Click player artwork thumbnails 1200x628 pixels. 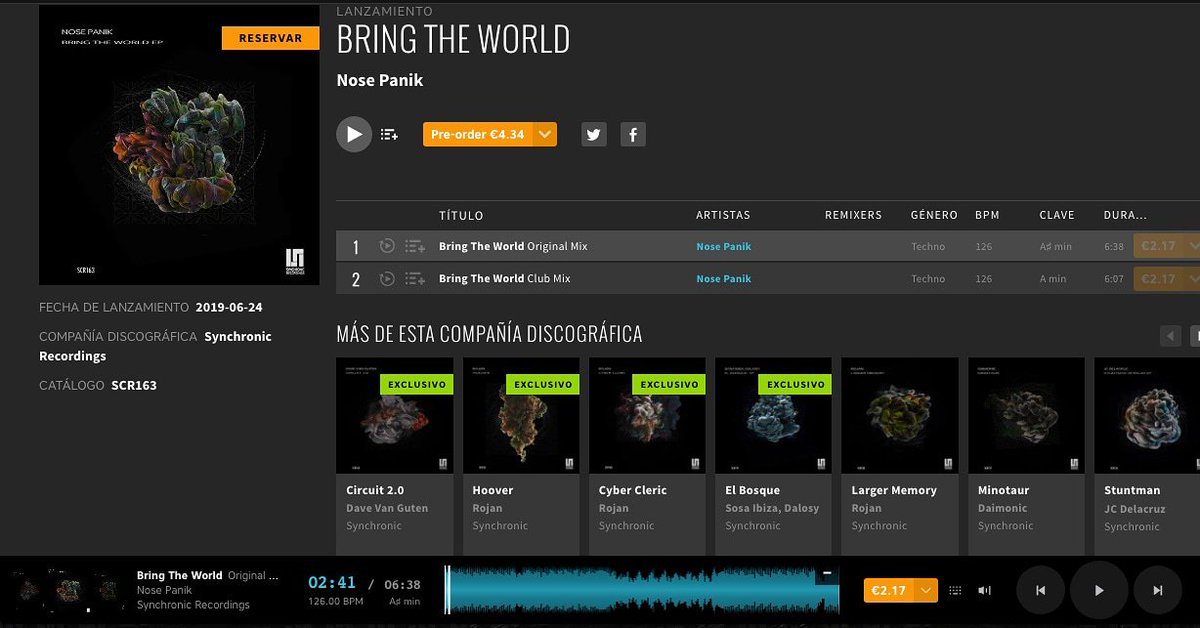(67, 590)
